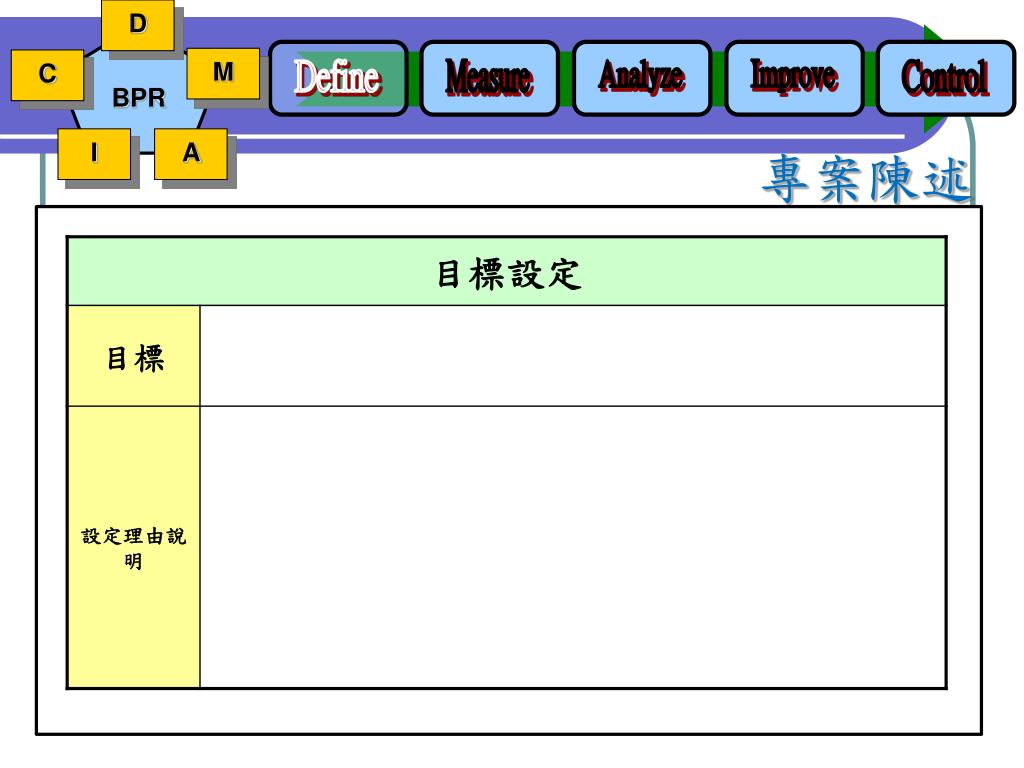Click the empty field beside 目標

(x=573, y=356)
